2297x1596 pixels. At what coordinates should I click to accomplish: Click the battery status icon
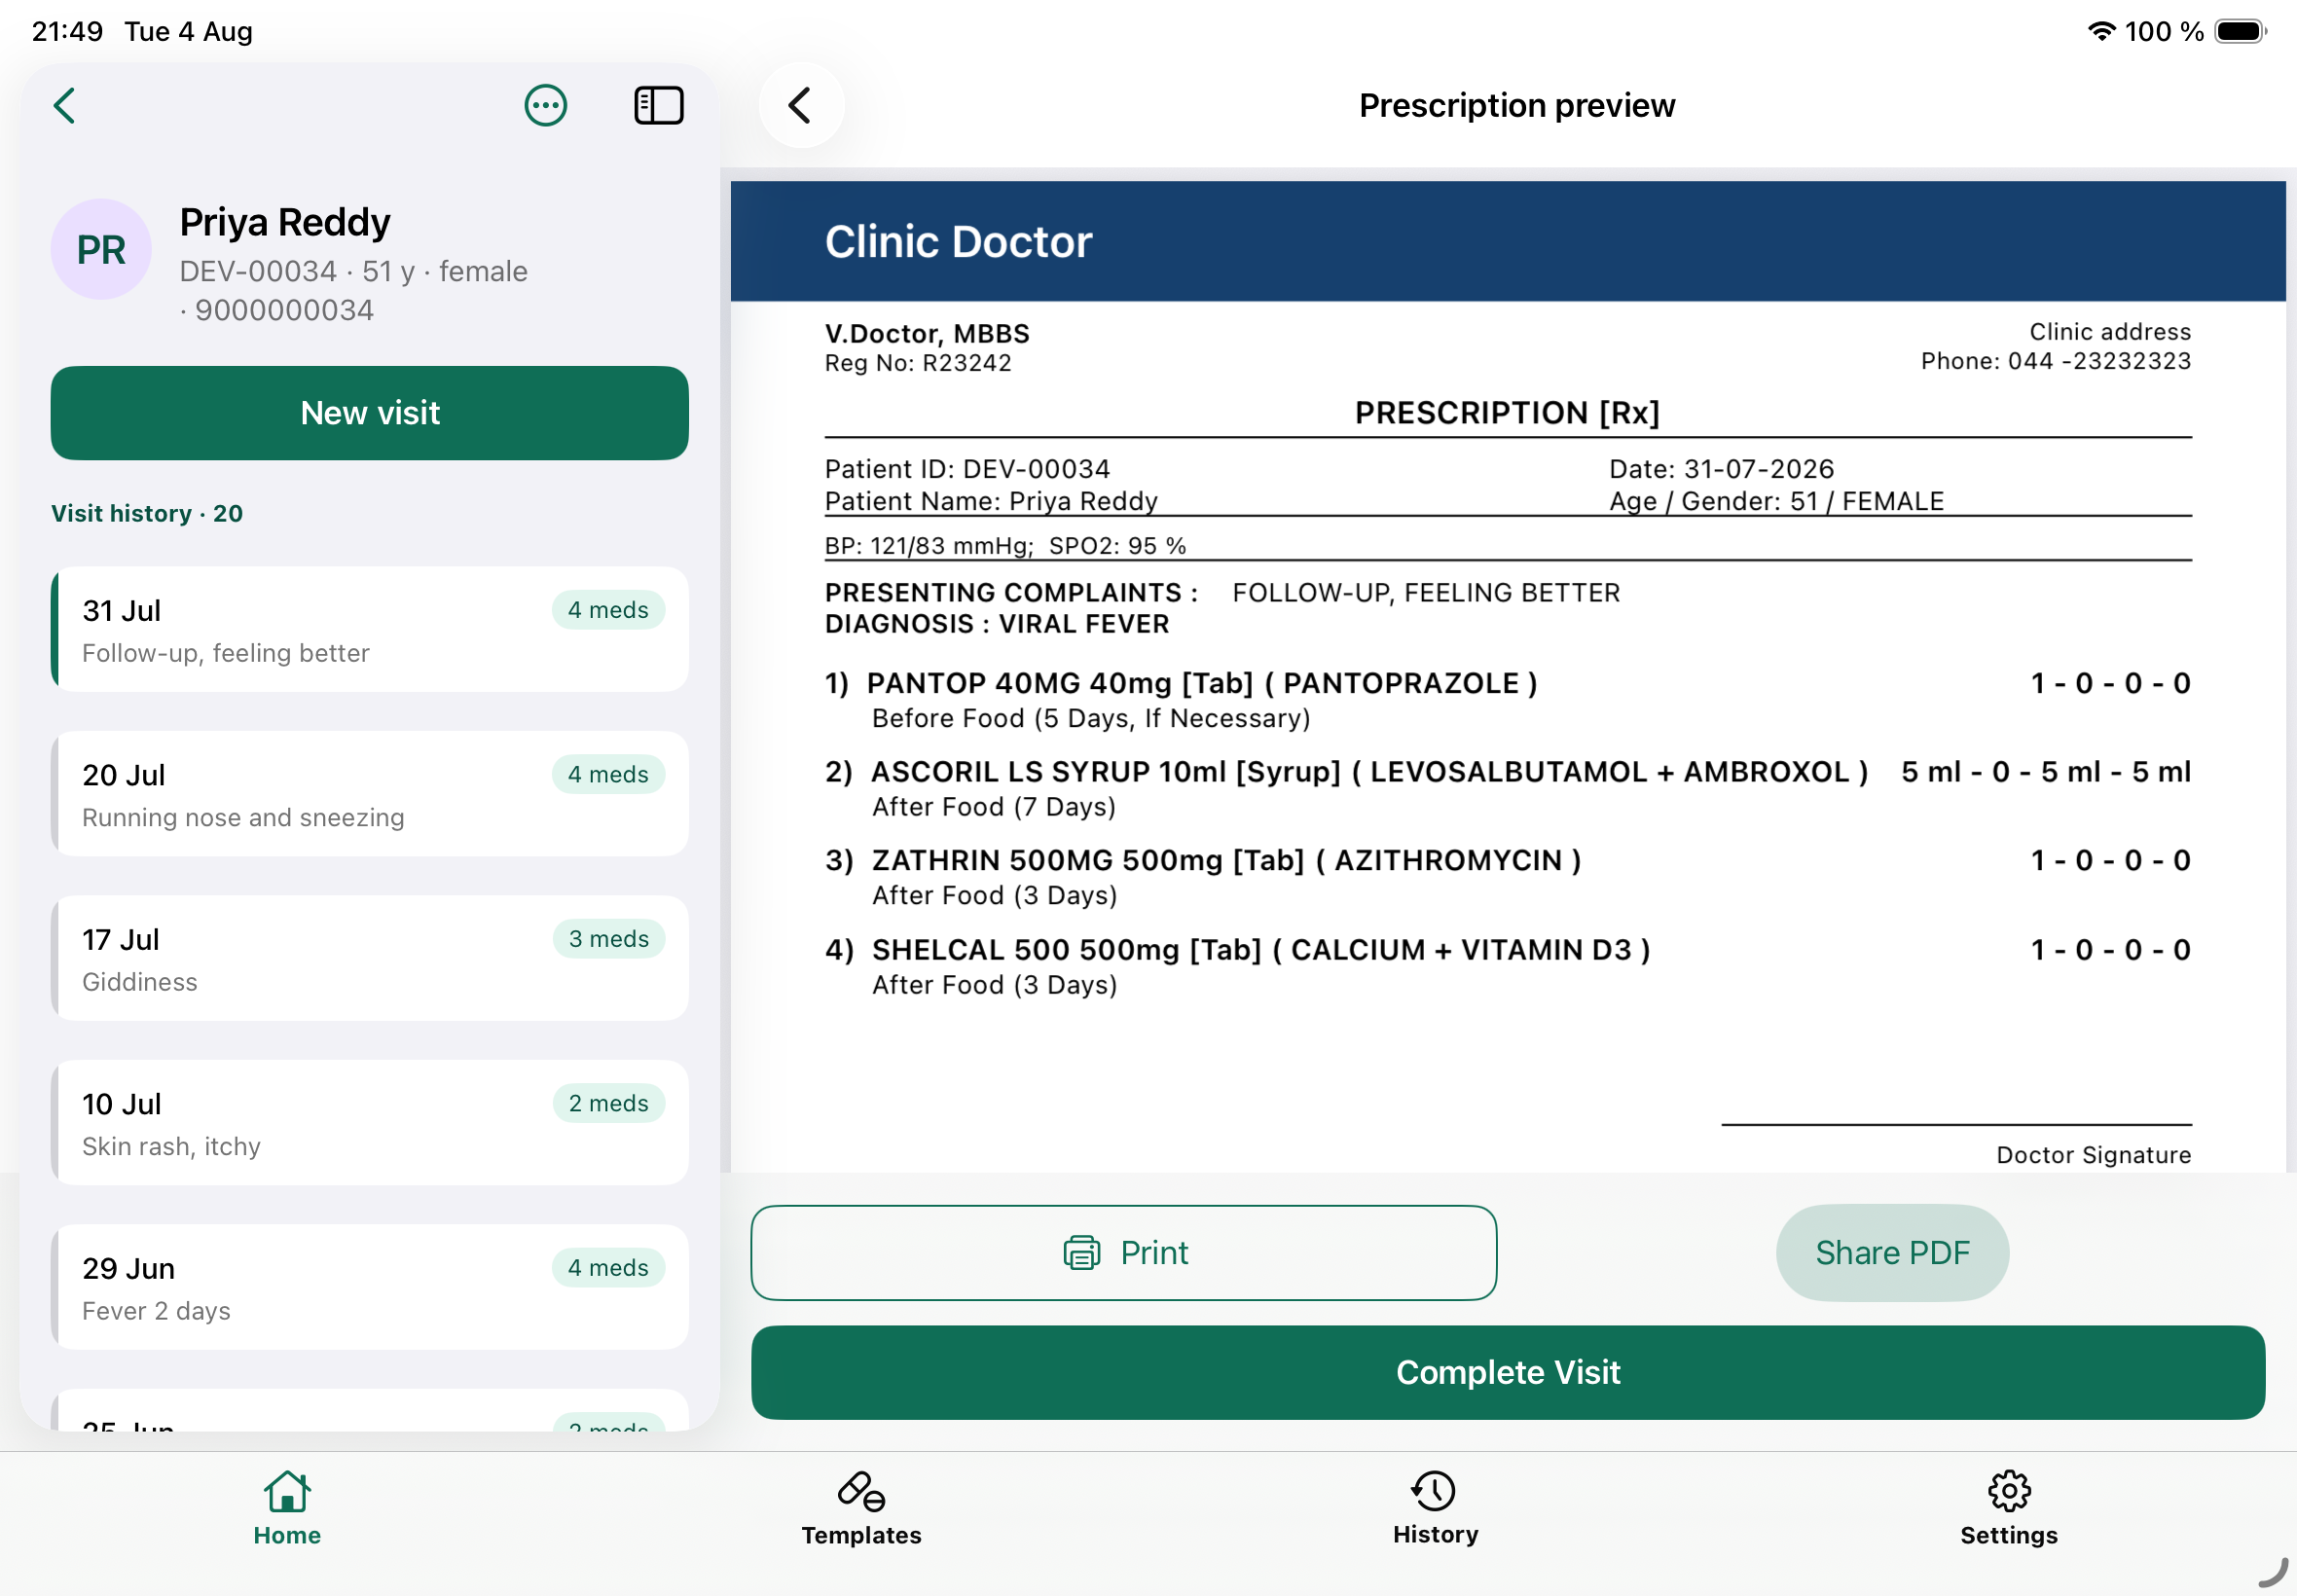pos(2240,31)
